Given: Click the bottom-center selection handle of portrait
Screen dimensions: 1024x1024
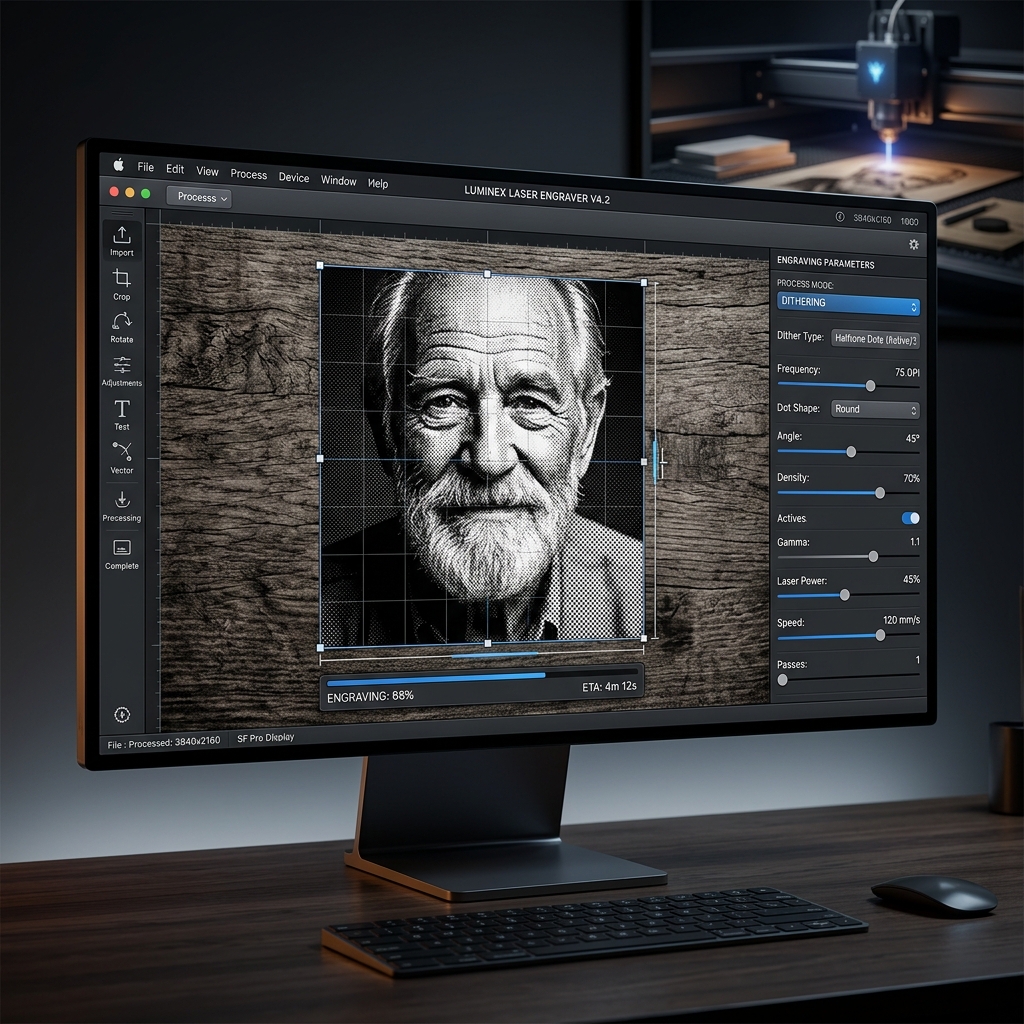Looking at the screenshot, I should click(x=488, y=644).
